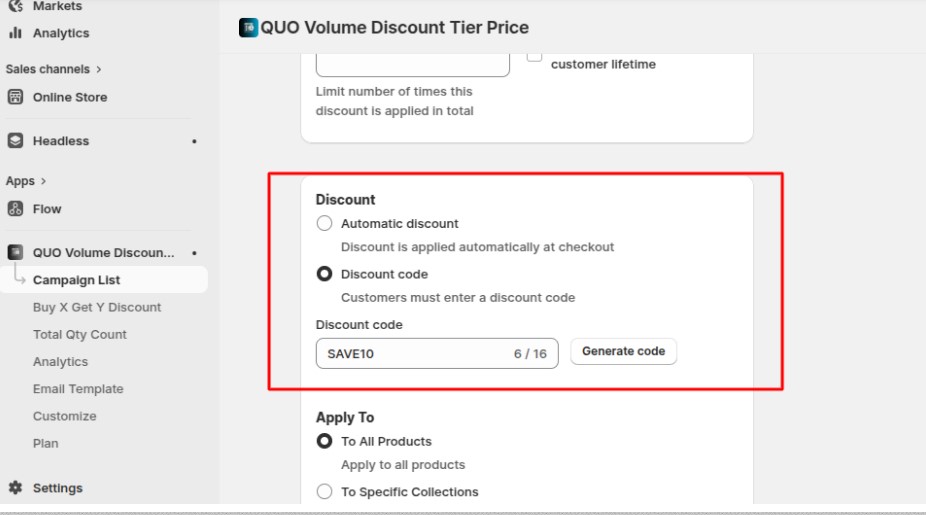Go to Total Qty Count page
This screenshot has height=515, width=926.
point(79,335)
